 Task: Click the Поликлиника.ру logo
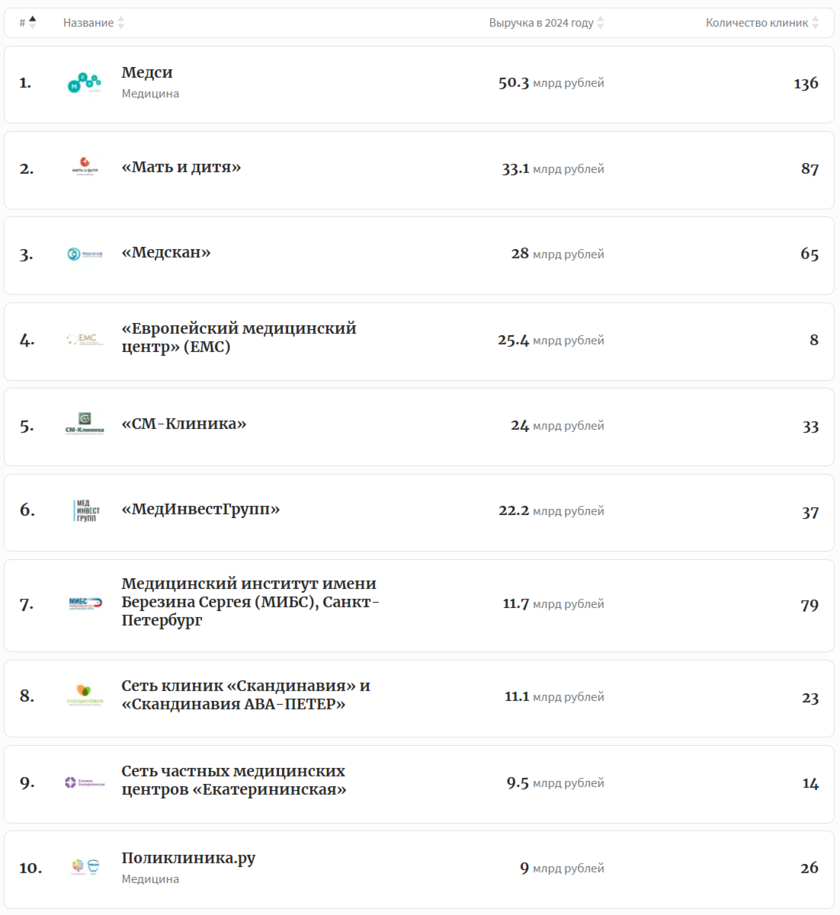point(85,867)
